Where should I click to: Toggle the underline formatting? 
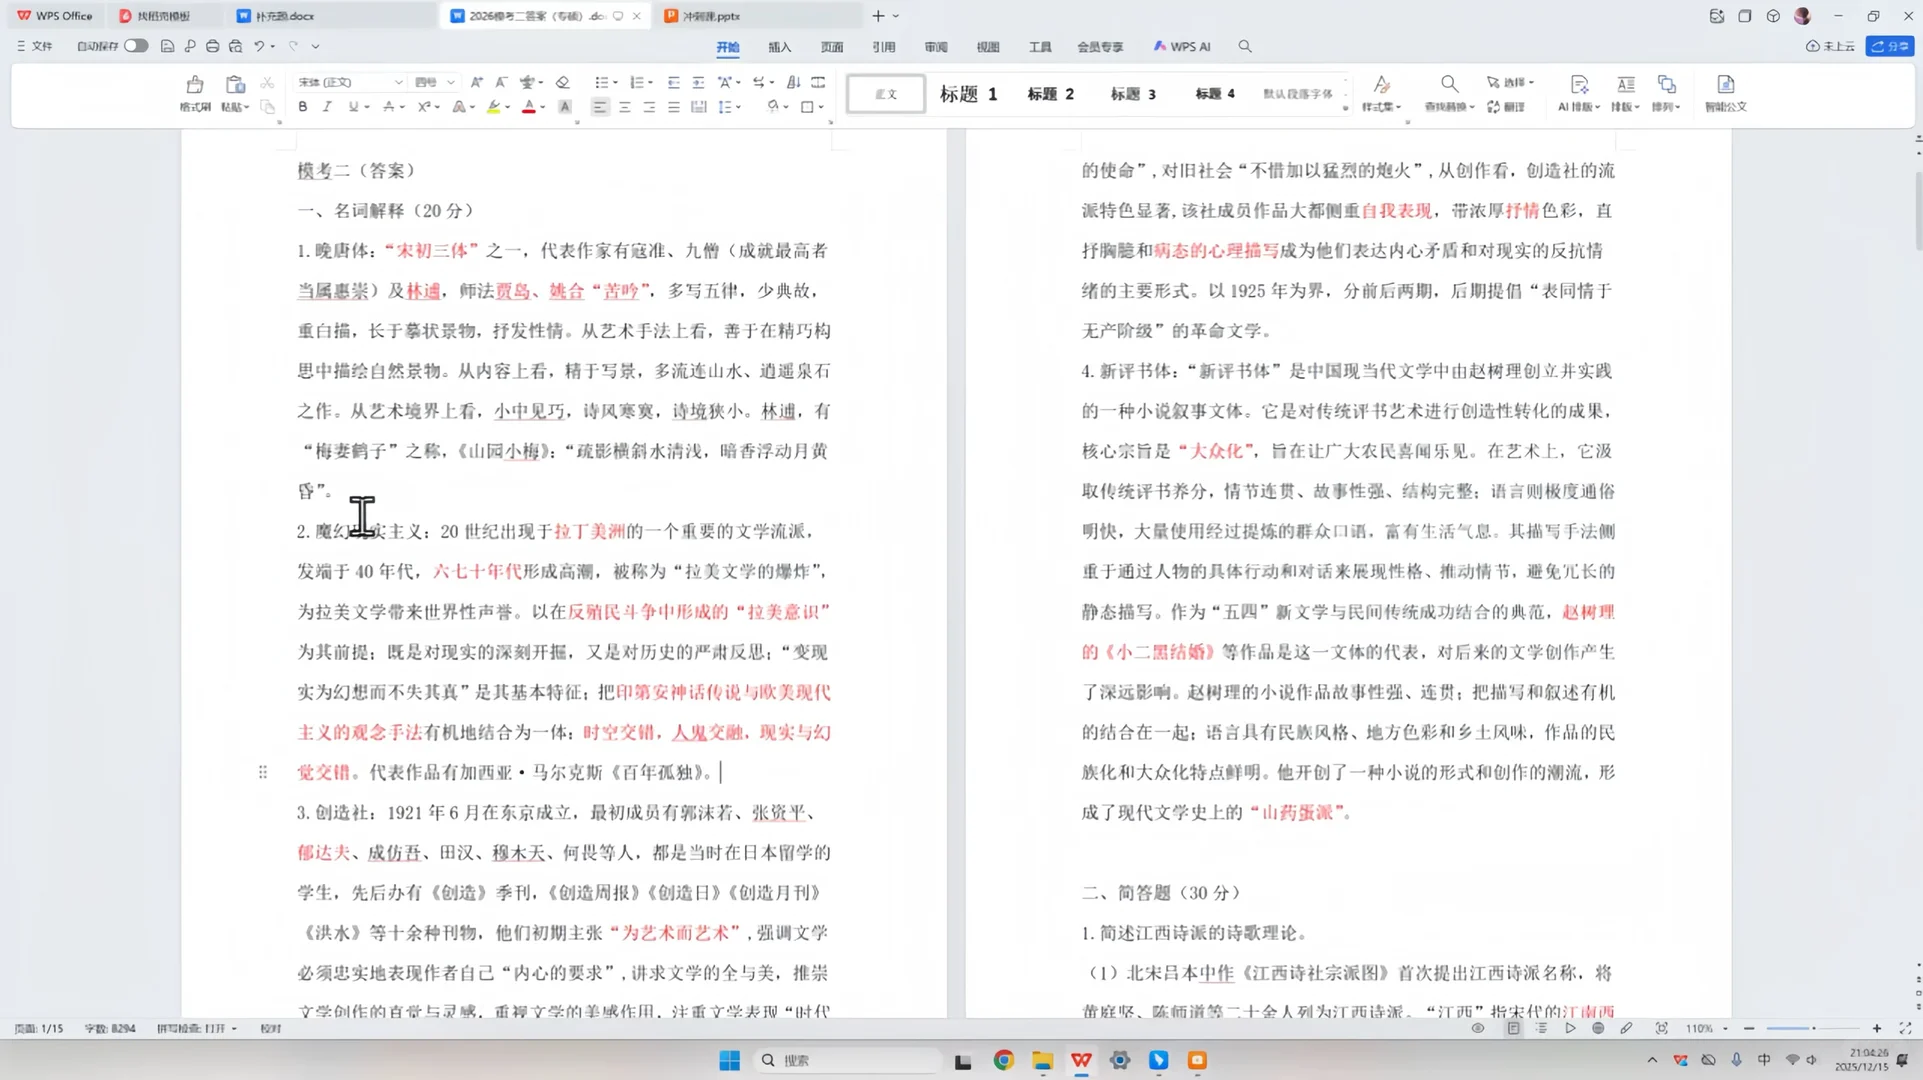pos(355,106)
